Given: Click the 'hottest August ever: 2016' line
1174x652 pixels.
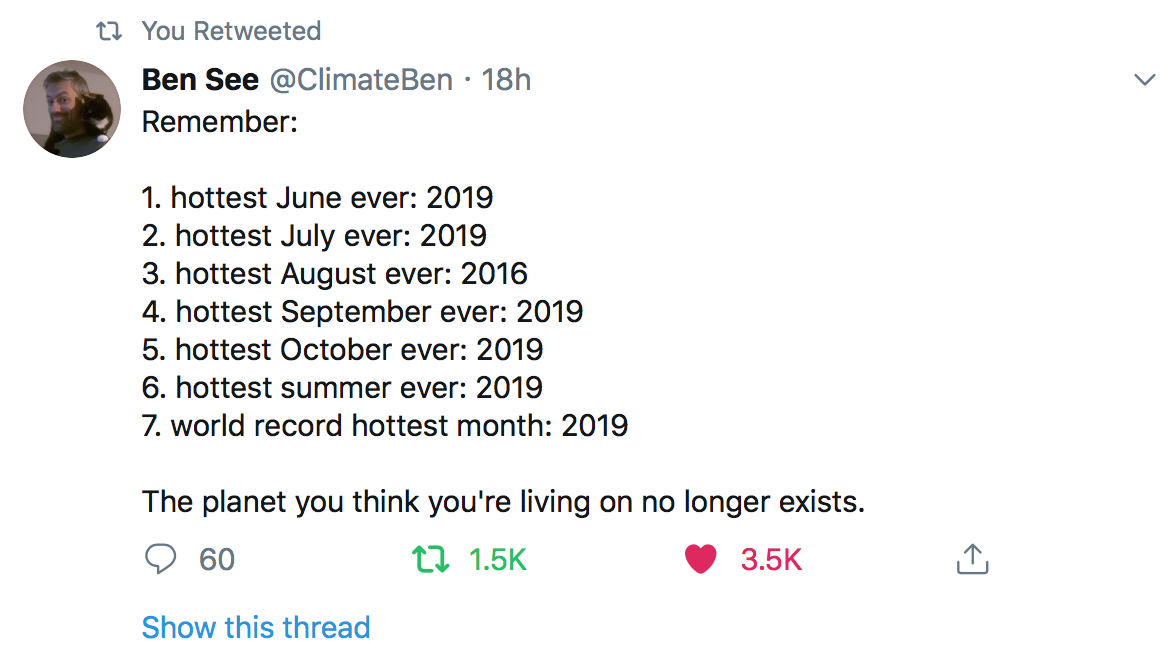Looking at the screenshot, I should click(x=335, y=273).
